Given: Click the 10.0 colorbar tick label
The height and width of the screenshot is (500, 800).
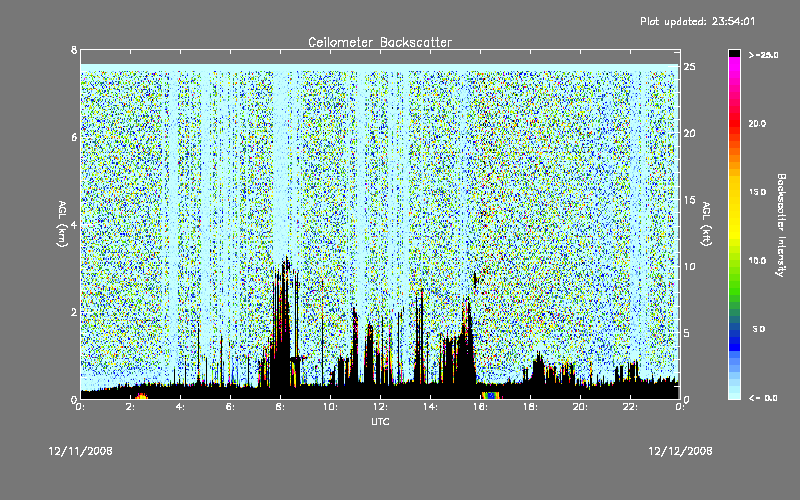Looking at the screenshot, I should [x=757, y=261].
